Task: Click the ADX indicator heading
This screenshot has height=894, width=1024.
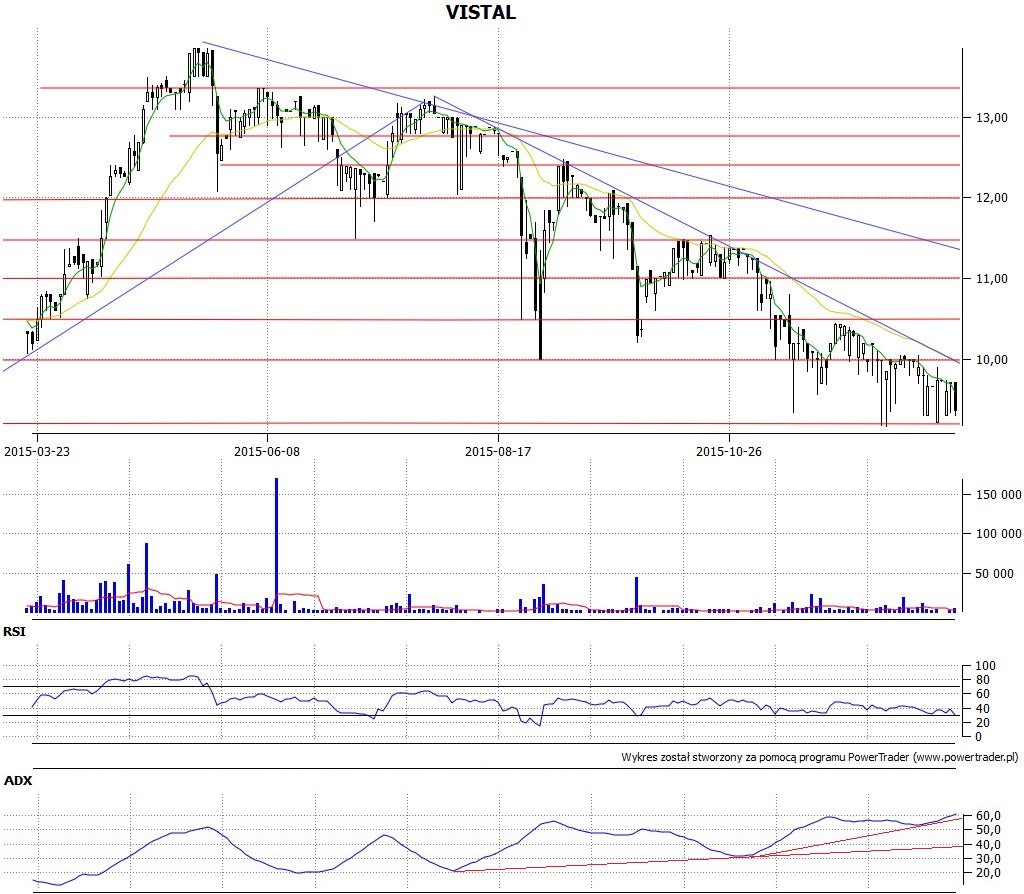Action: click(18, 780)
